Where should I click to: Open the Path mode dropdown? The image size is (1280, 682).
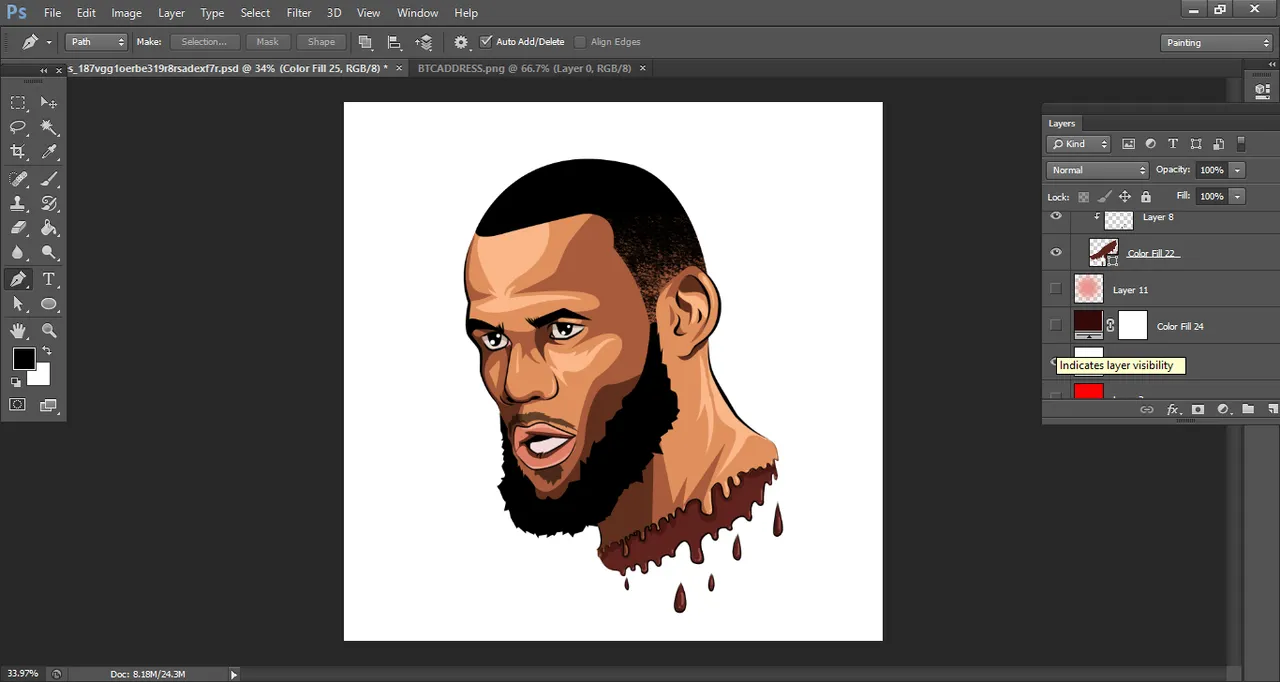coord(97,42)
